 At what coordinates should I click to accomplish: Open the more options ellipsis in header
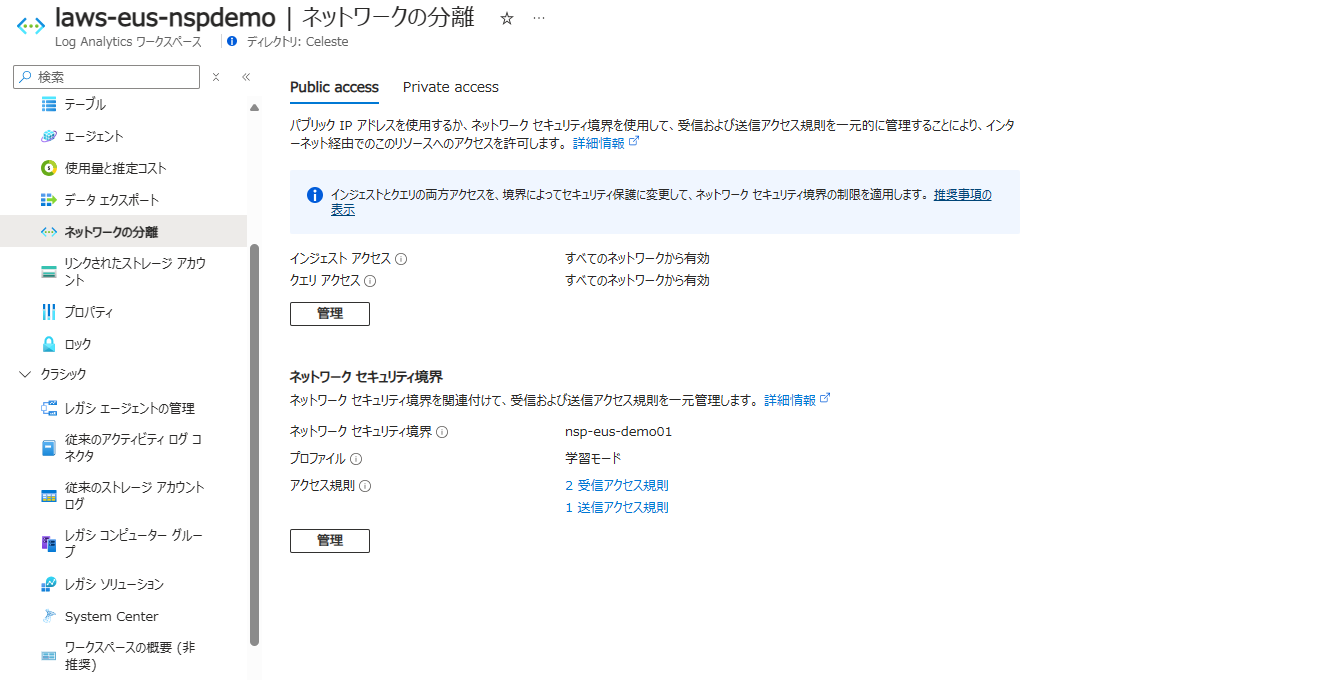pyautogui.click(x=539, y=19)
